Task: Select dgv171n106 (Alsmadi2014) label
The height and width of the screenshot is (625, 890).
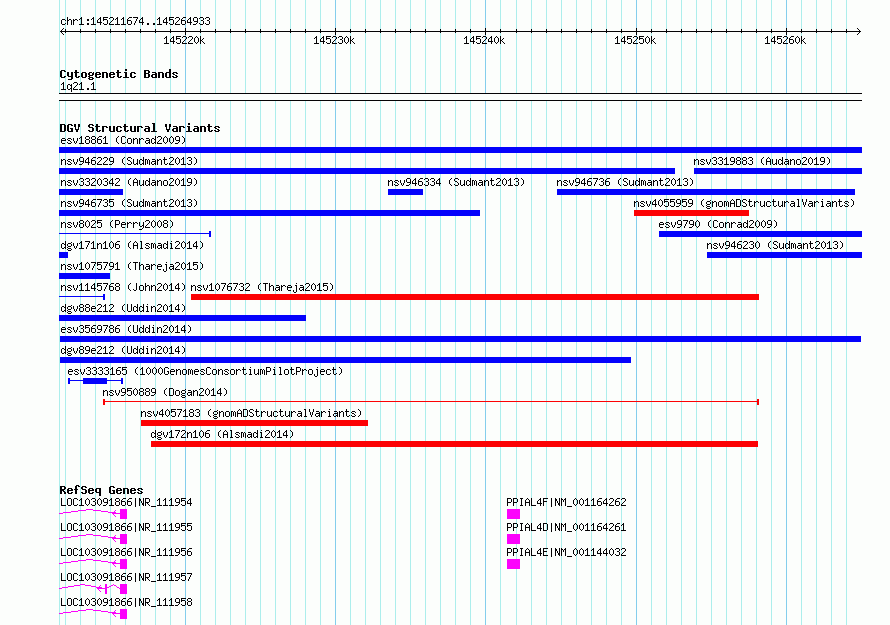Action: pos(132,245)
